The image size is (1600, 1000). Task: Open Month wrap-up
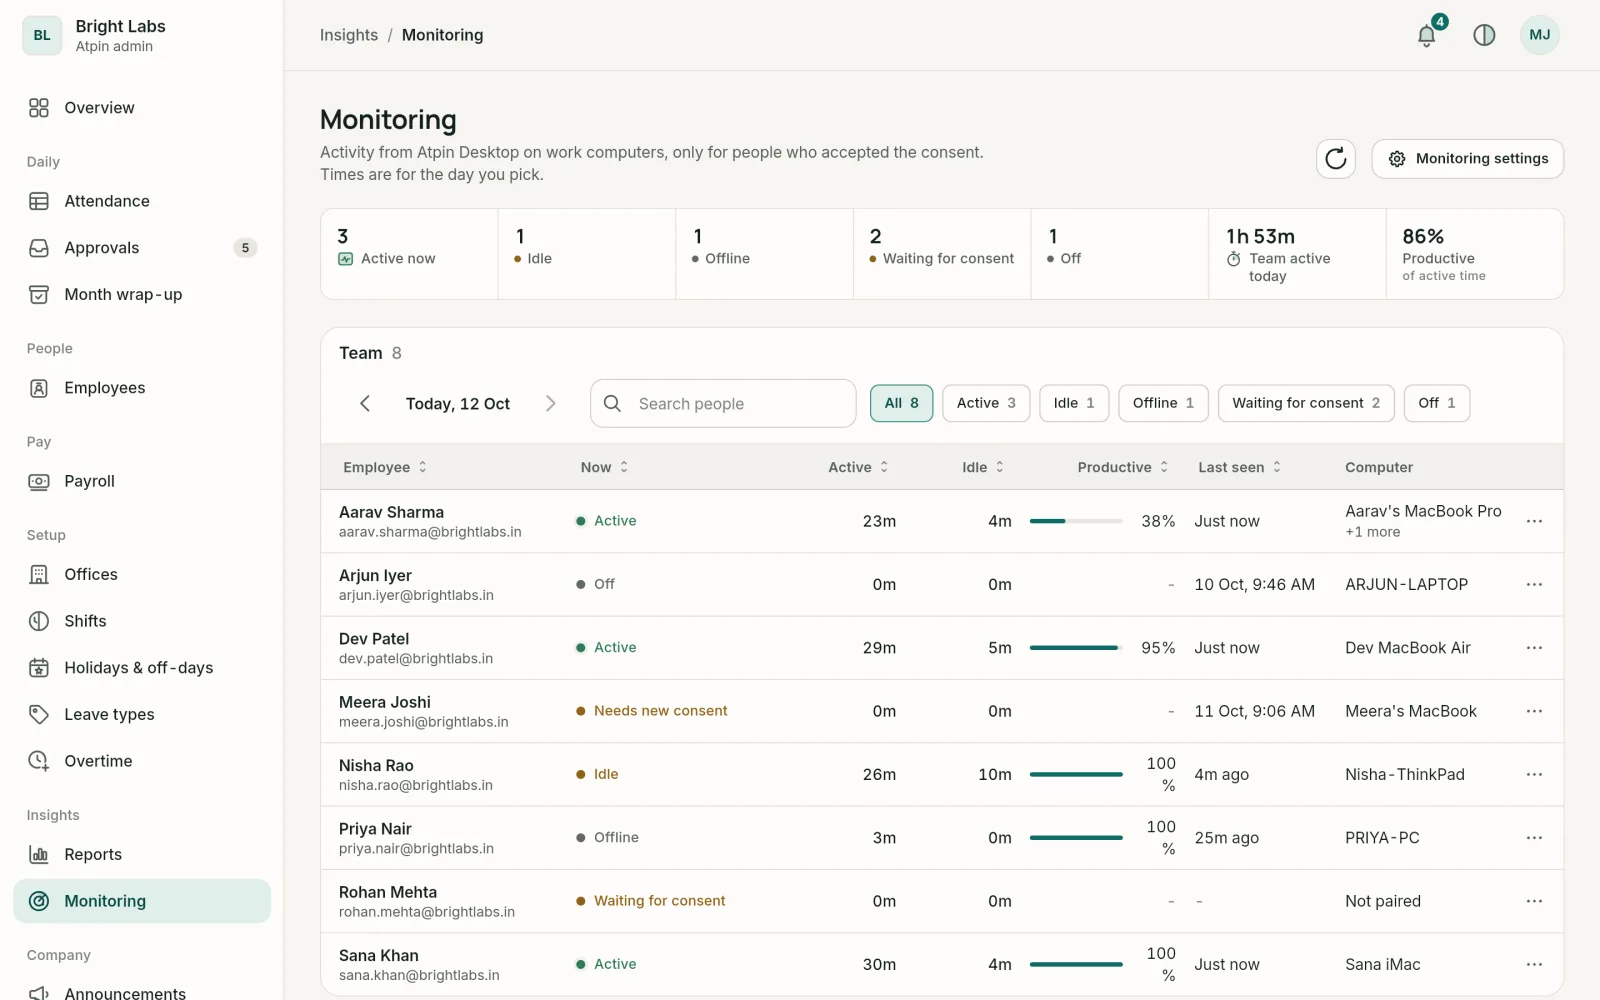pos(142,295)
